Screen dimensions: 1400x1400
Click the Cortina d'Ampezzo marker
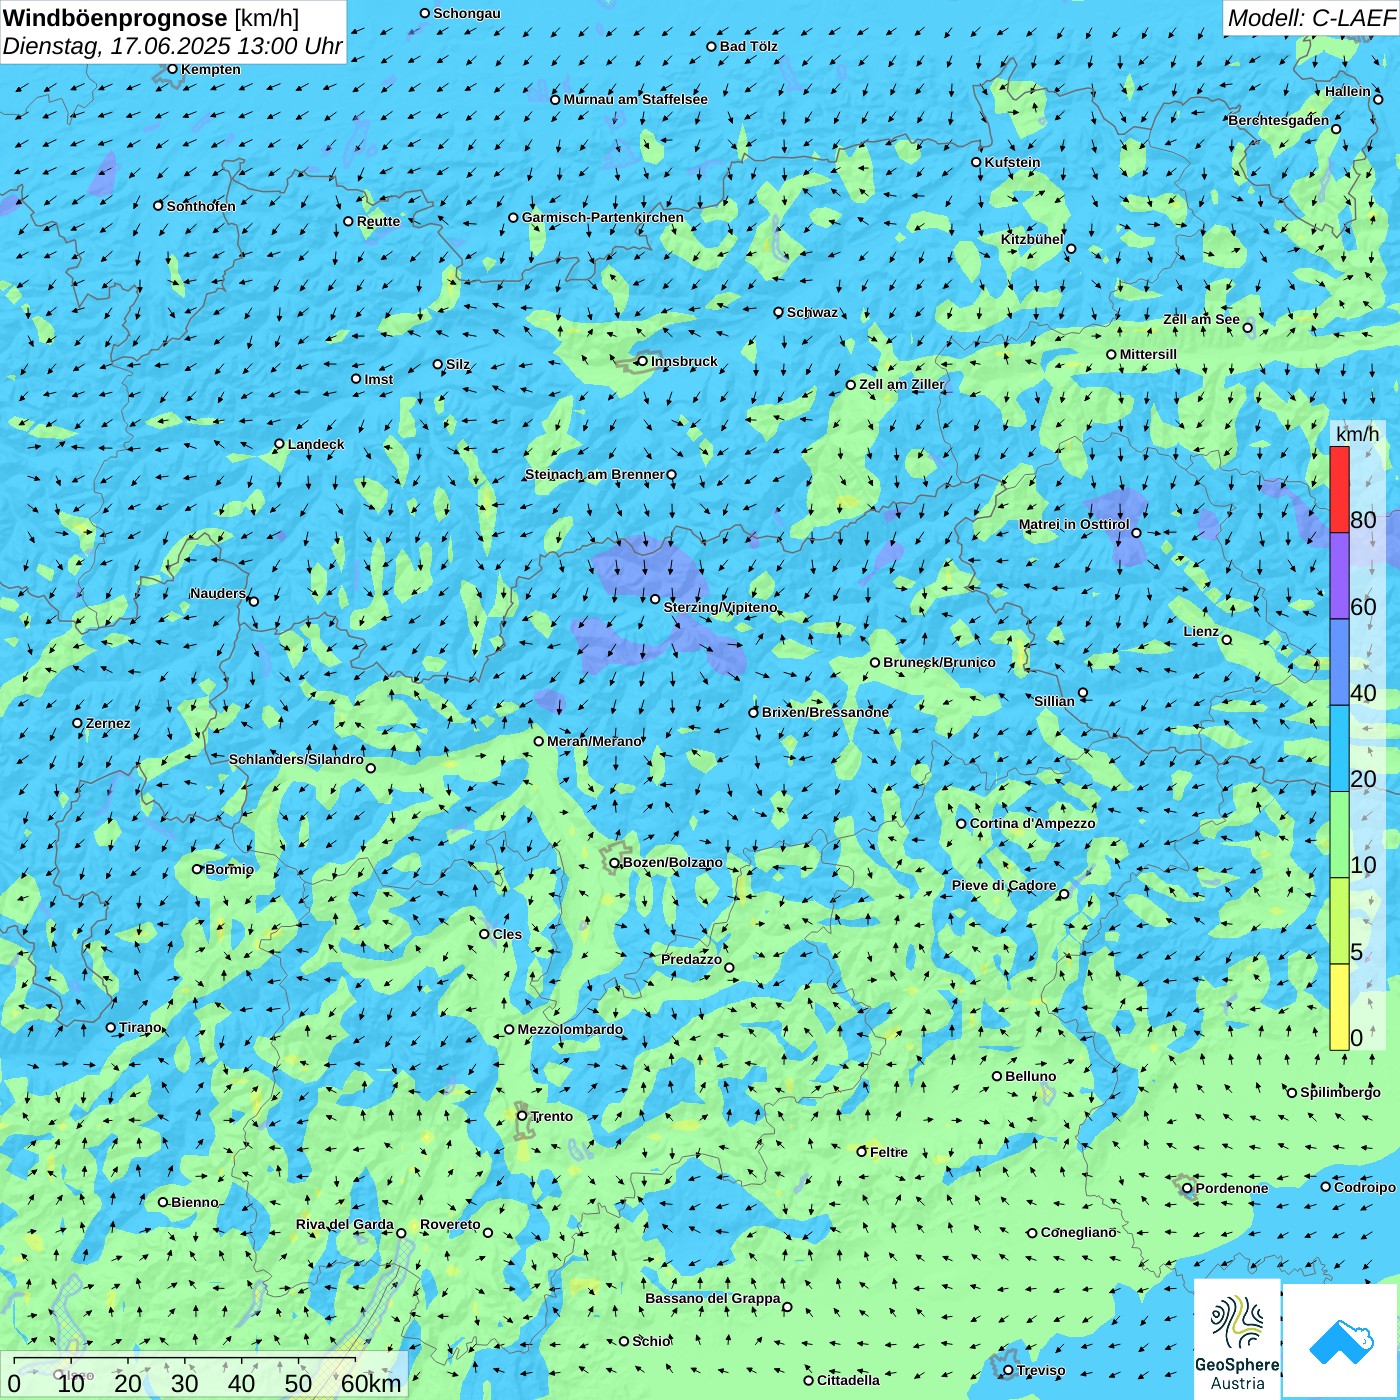tap(962, 824)
